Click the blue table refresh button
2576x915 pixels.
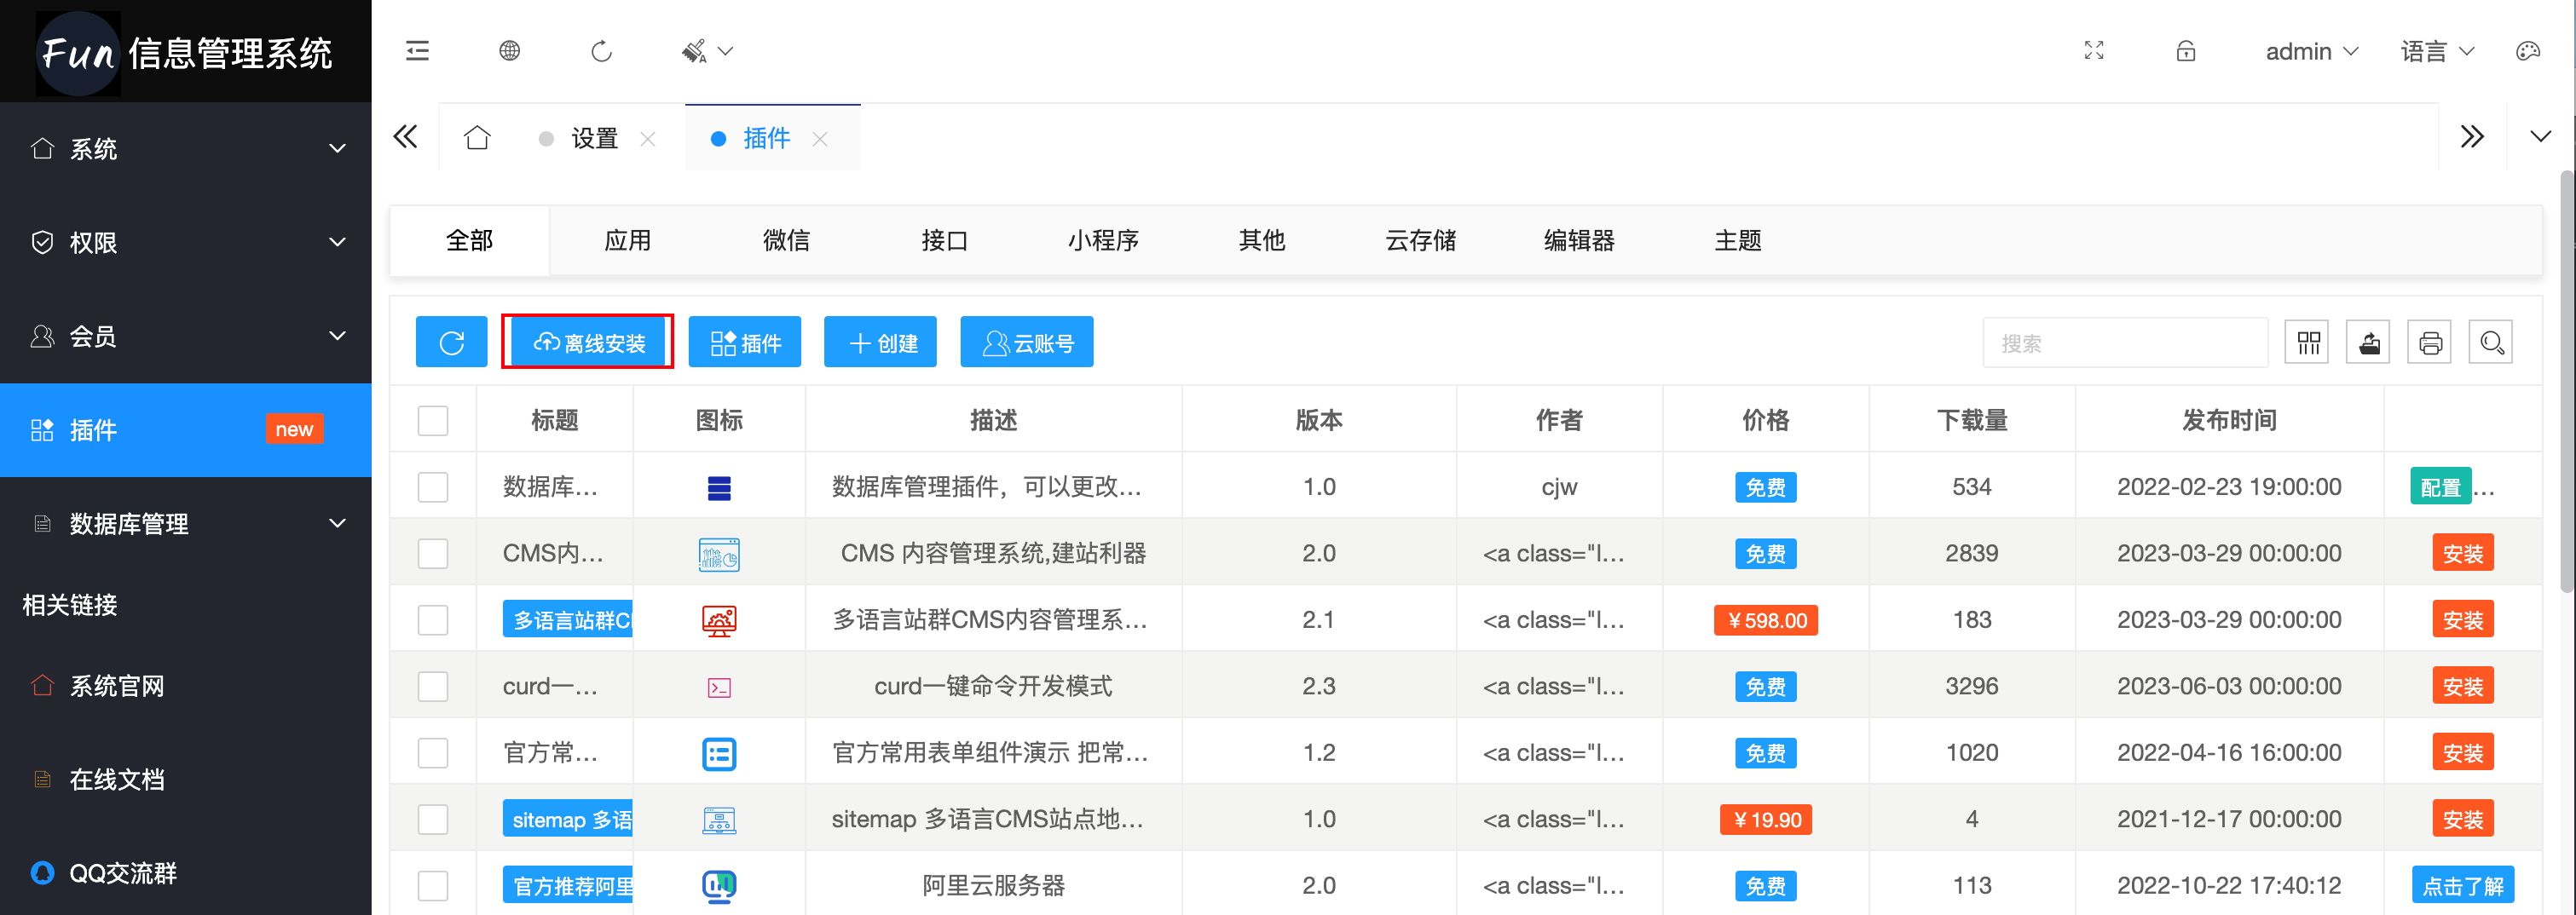pos(452,343)
